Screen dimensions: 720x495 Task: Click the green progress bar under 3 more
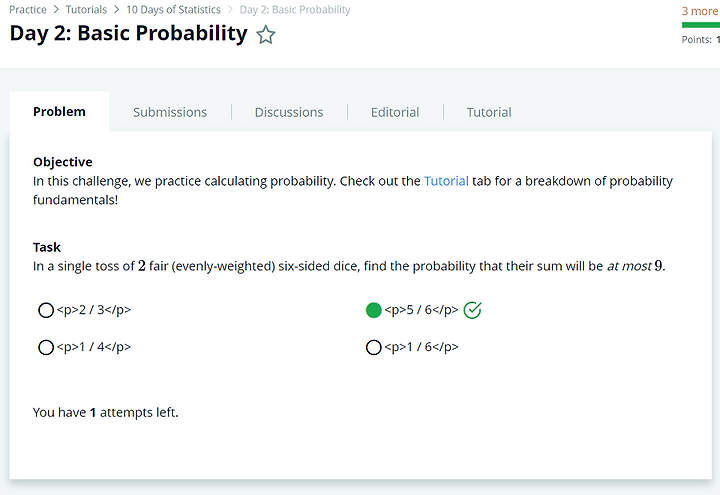click(x=701, y=25)
